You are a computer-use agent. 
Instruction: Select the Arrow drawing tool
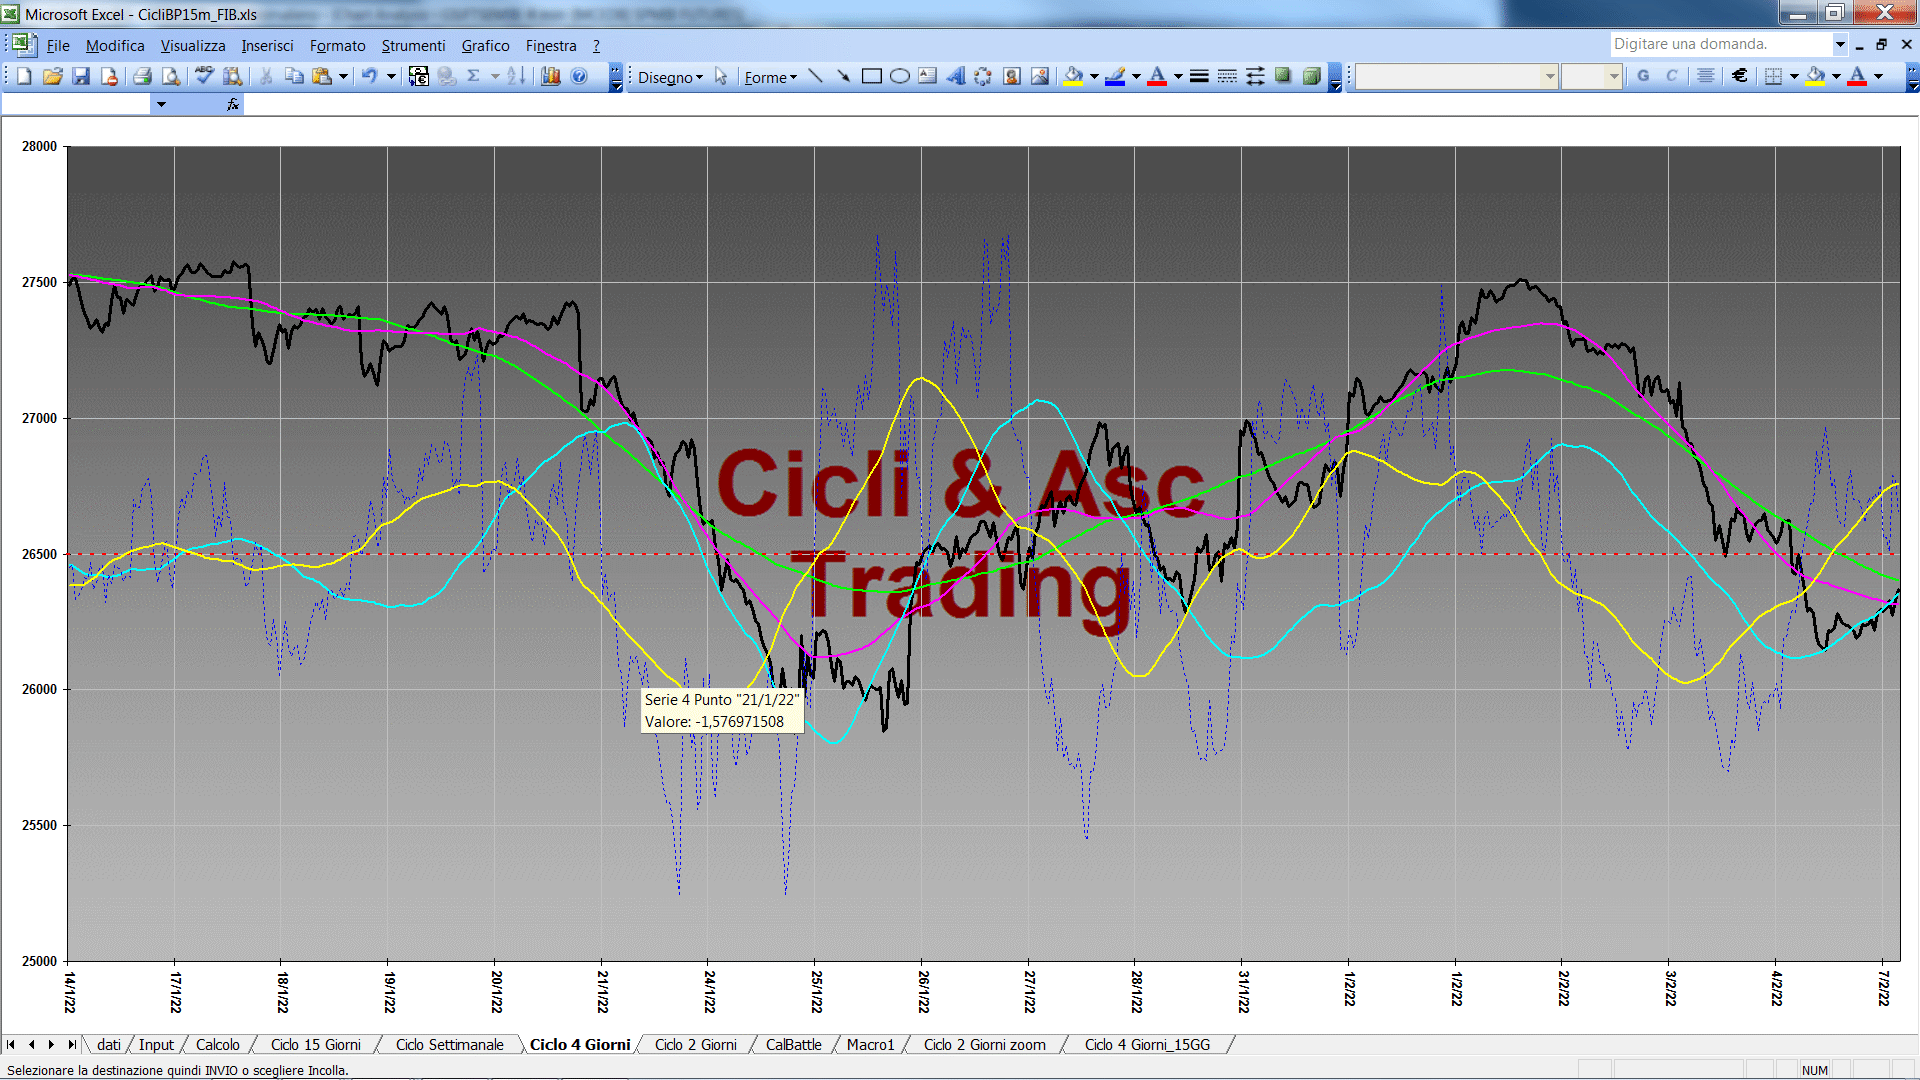point(844,76)
